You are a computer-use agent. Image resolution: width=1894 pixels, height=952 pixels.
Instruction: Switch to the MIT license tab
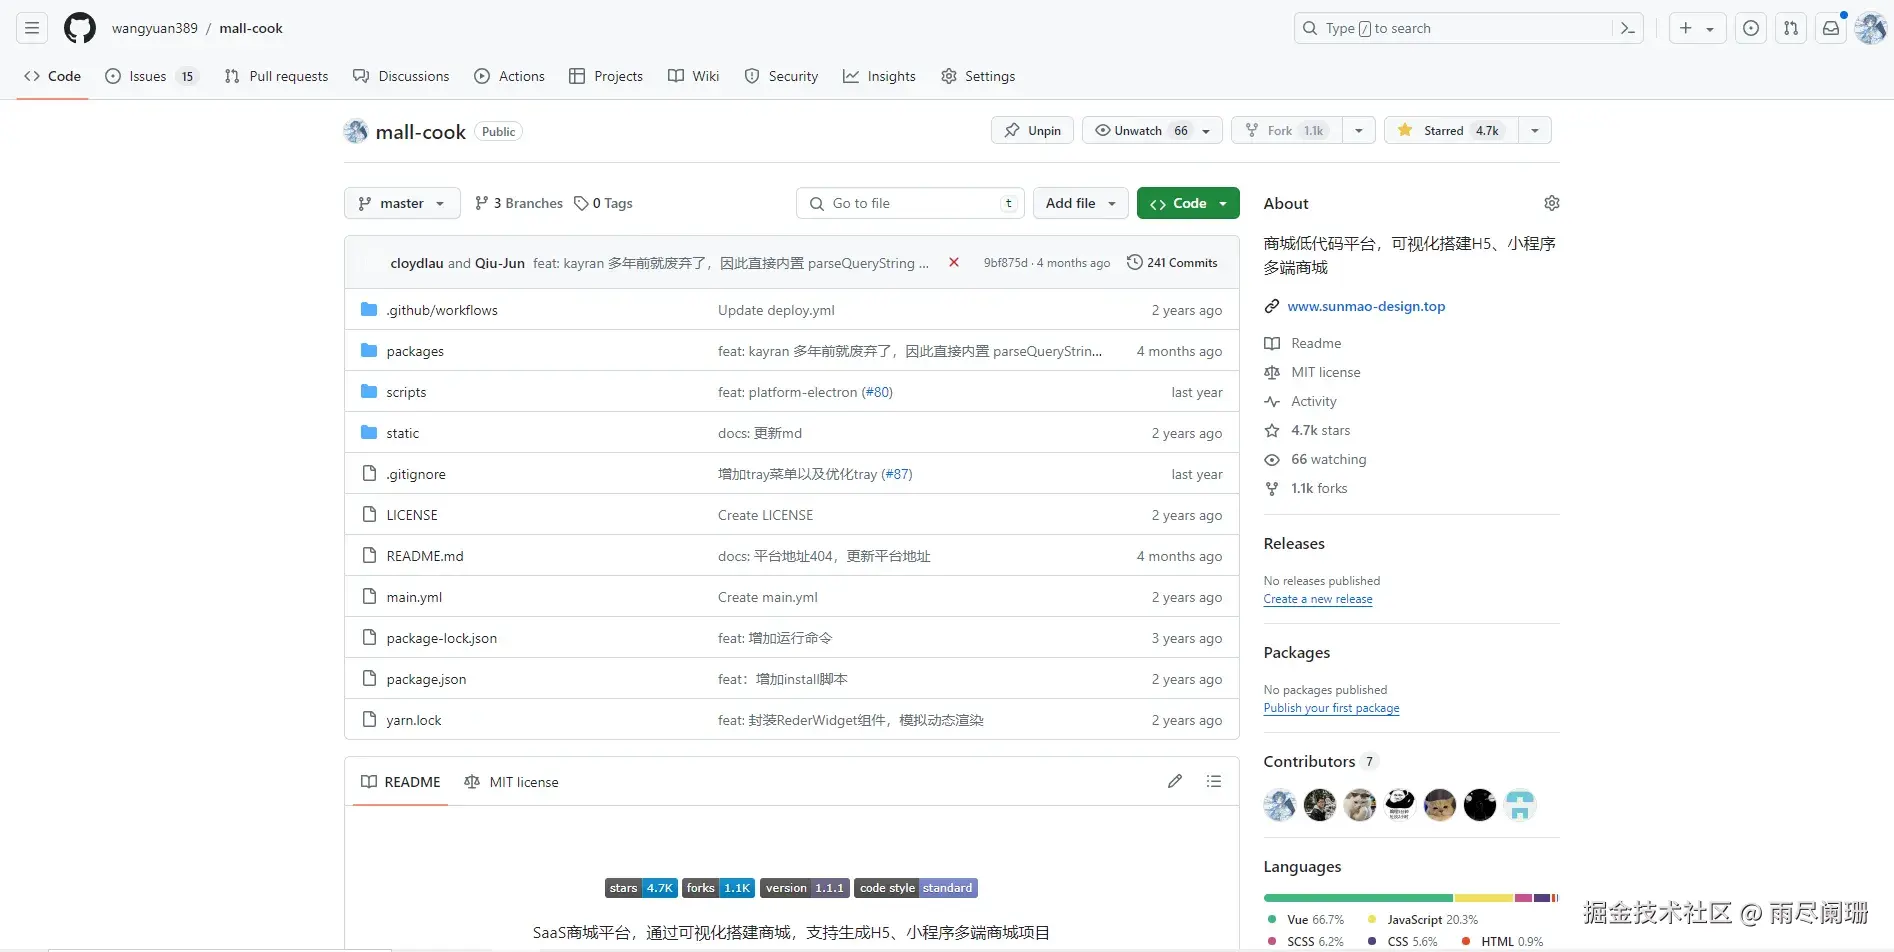click(512, 782)
